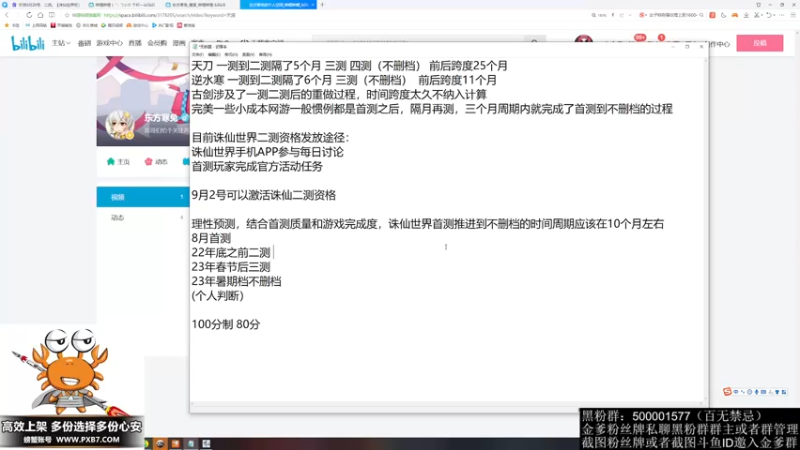Viewport: 800px width, 450px height.
Task: Switch to the third browser tab
Action: (200, 5)
